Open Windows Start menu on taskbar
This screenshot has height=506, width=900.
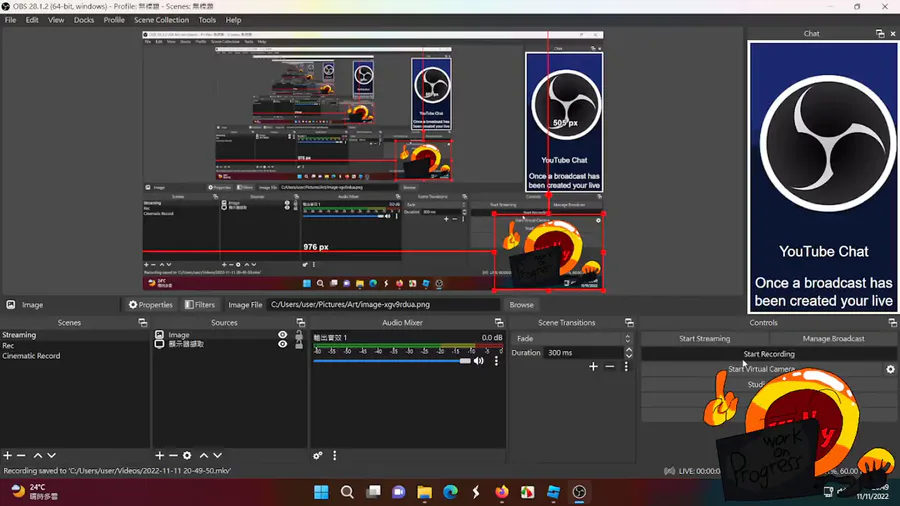pyautogui.click(x=321, y=492)
